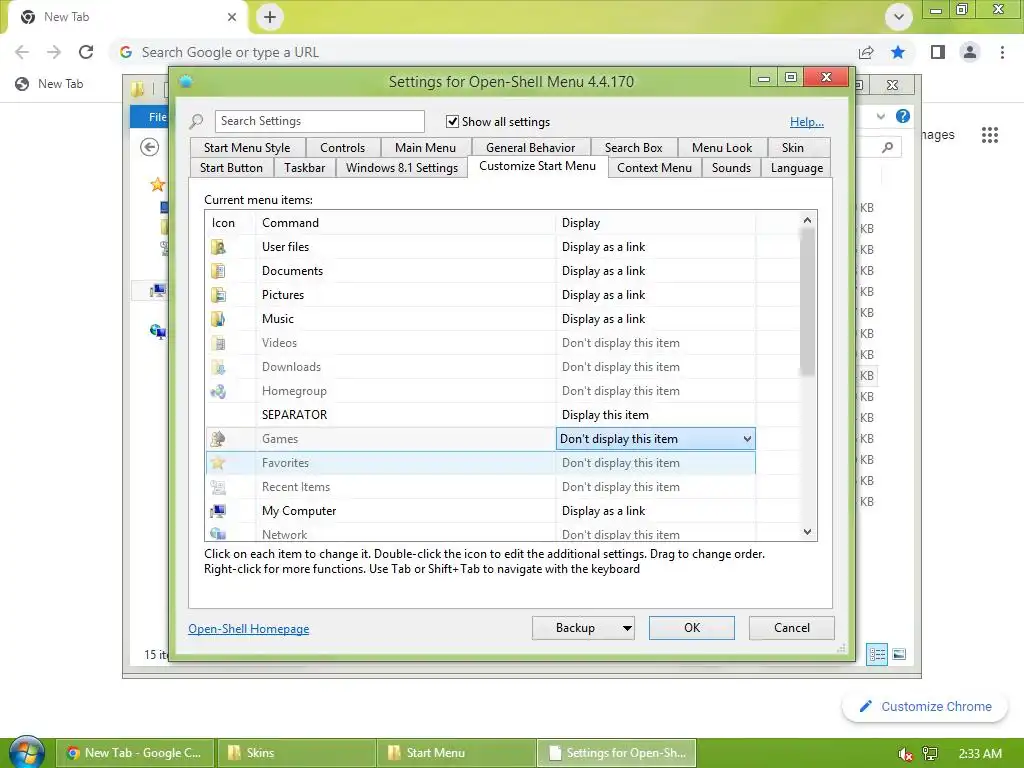Select the Recent Items command text
Viewport: 1024px width, 768px height.
296,487
